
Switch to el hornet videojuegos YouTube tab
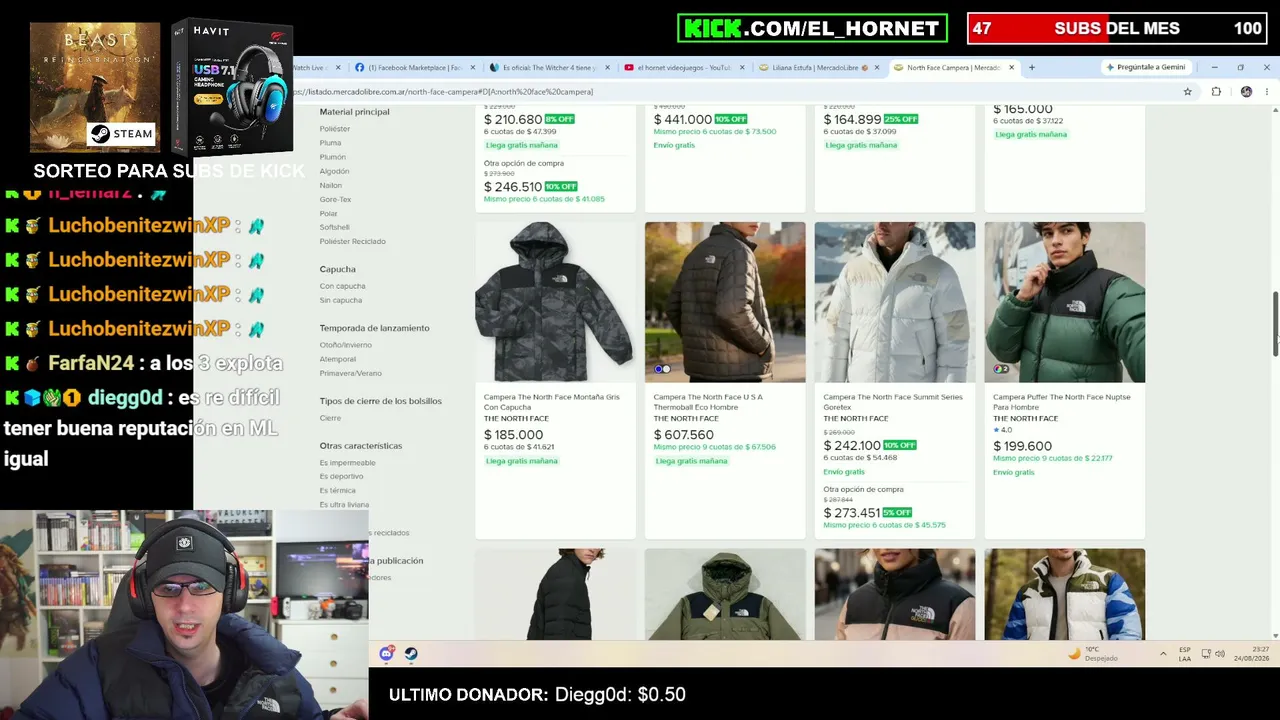pos(684,68)
